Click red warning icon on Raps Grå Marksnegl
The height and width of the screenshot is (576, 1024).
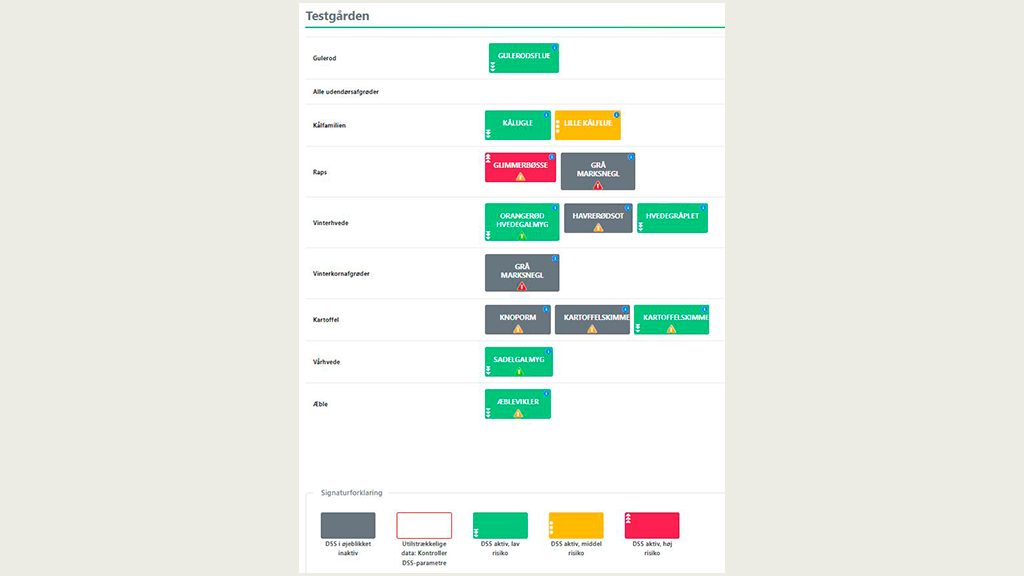pyautogui.click(x=598, y=185)
